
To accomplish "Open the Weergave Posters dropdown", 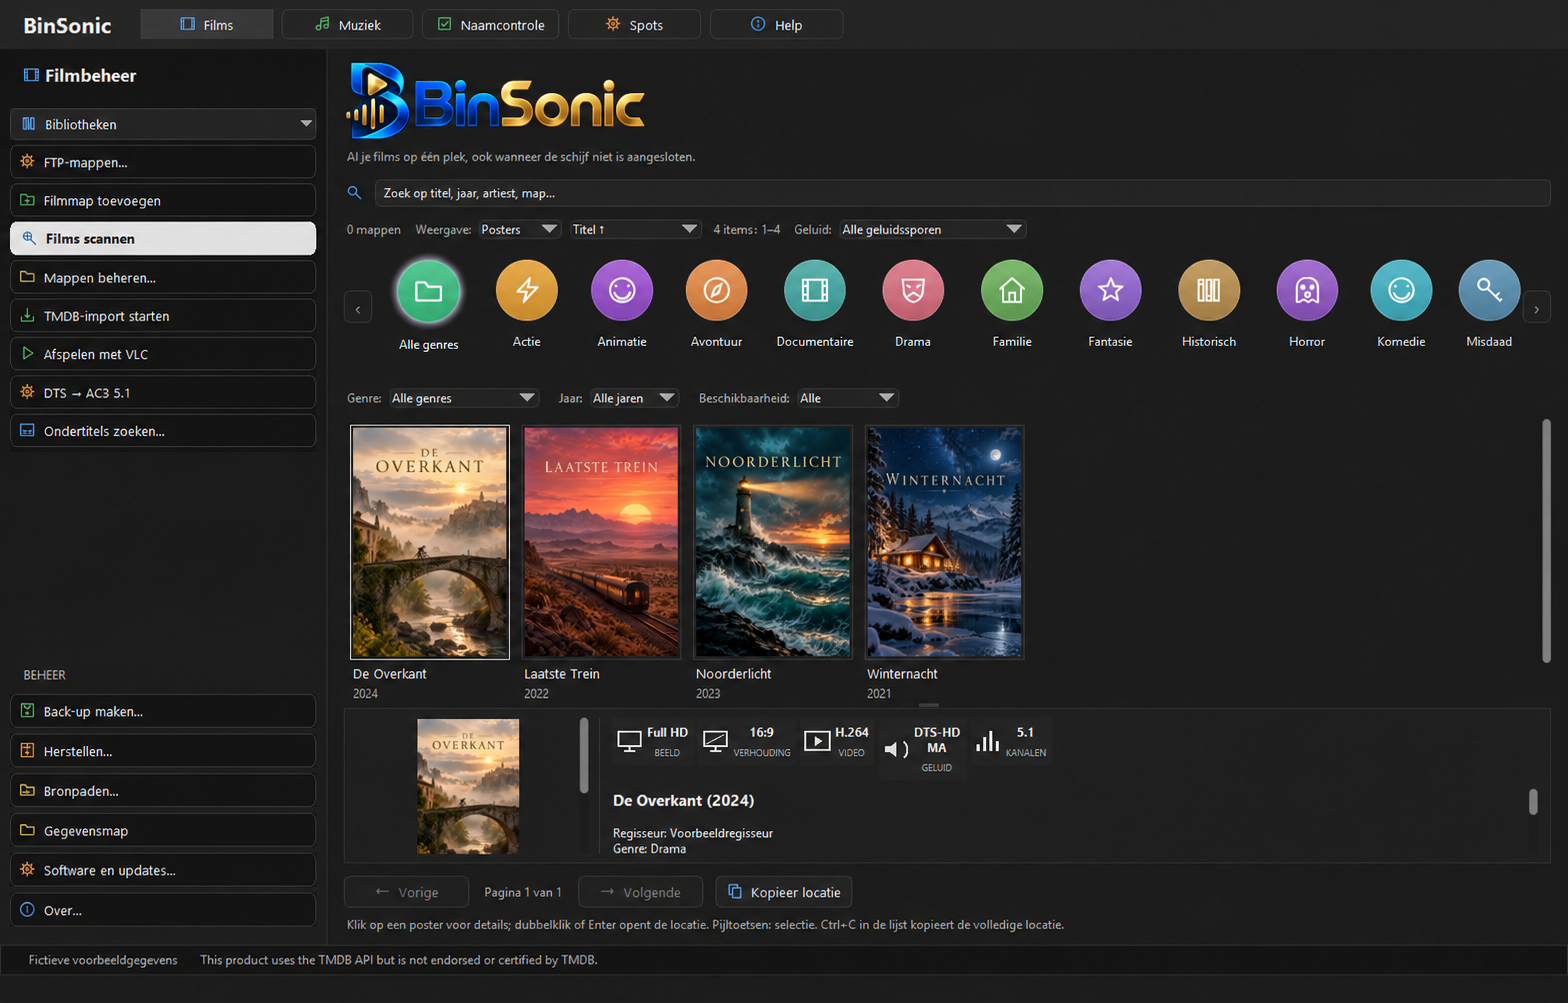I will click(x=519, y=230).
